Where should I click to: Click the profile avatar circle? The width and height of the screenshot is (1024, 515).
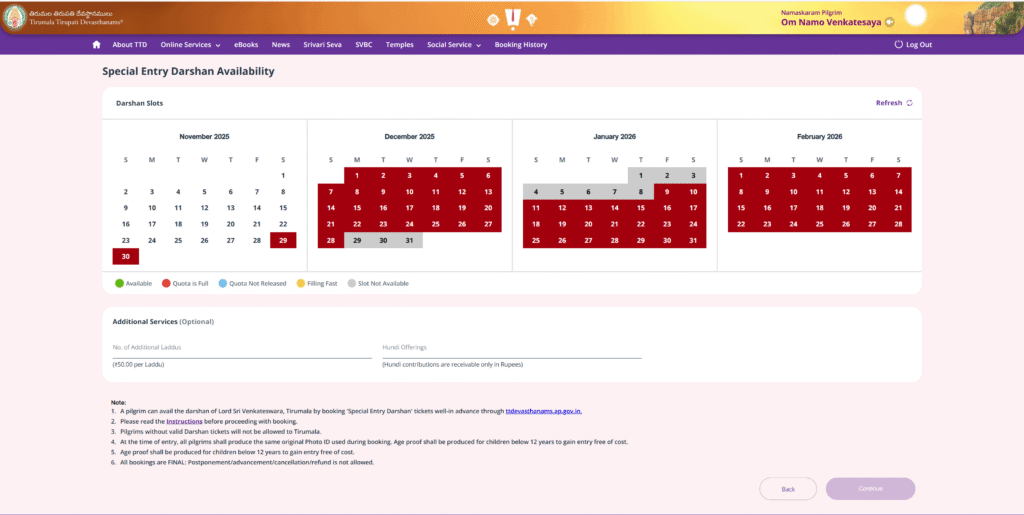(x=916, y=16)
